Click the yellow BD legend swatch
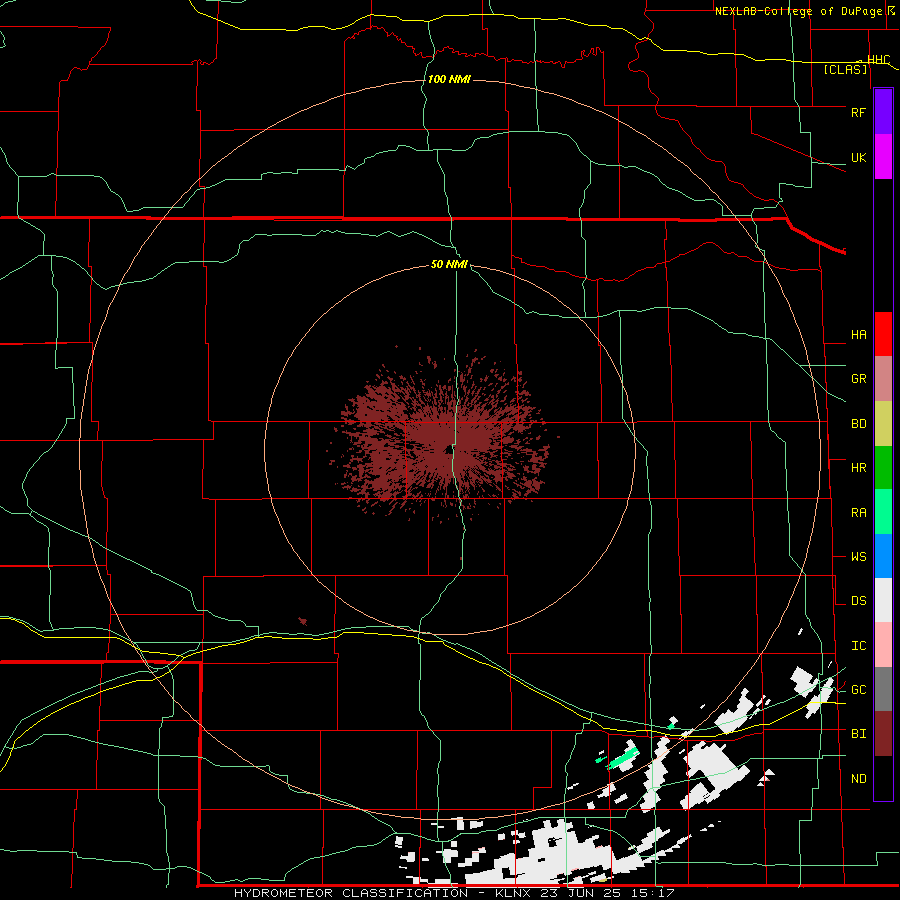Screen dimensions: 900x900 (883, 423)
